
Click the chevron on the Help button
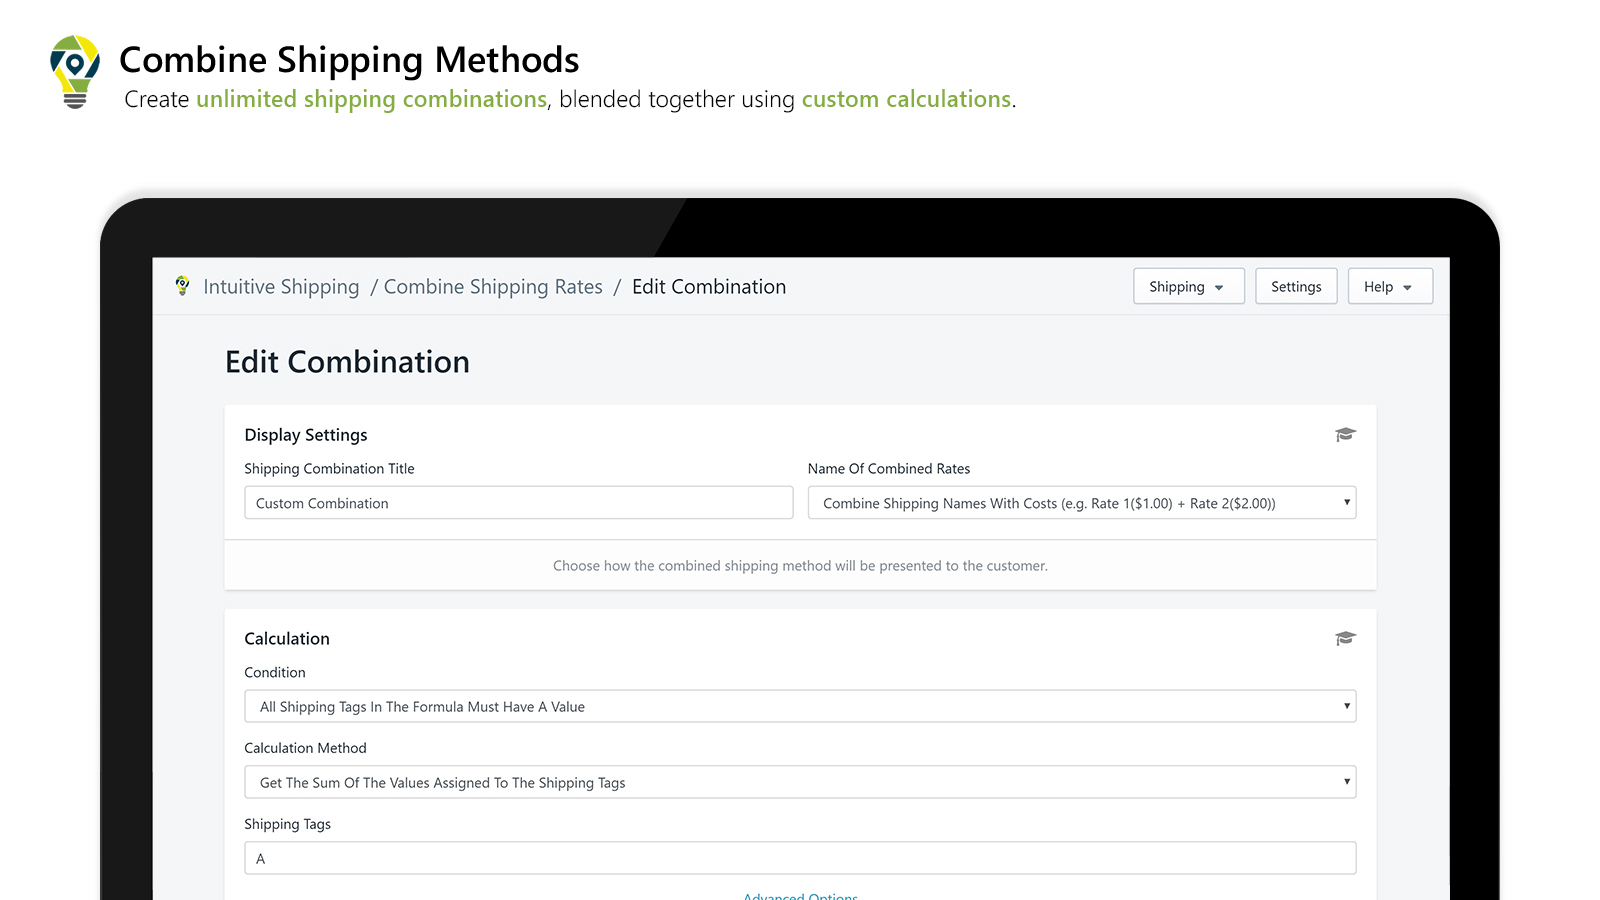click(1409, 286)
